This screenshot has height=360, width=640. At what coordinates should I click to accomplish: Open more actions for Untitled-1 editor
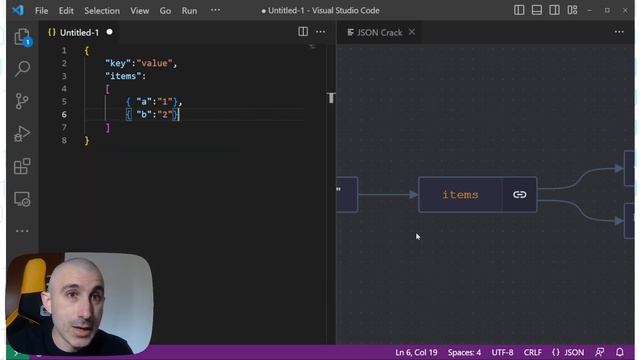click(x=321, y=32)
